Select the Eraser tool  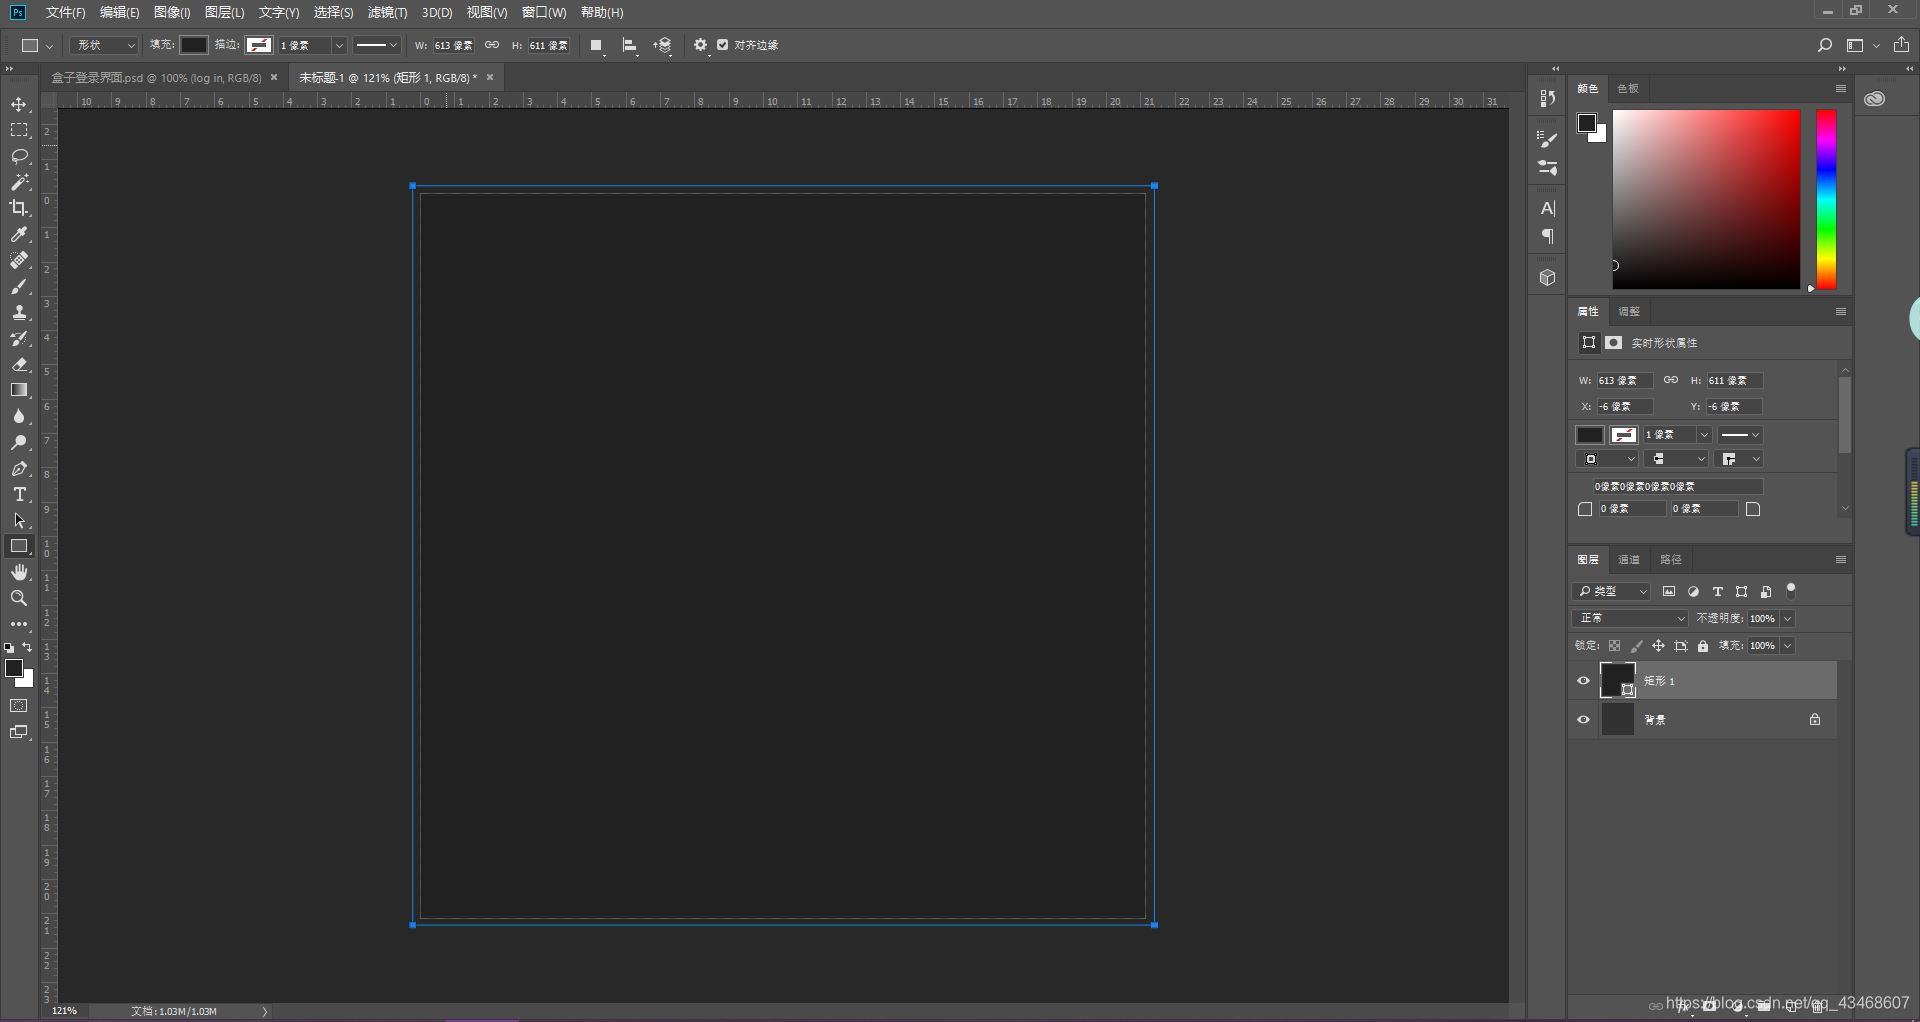[x=19, y=365]
